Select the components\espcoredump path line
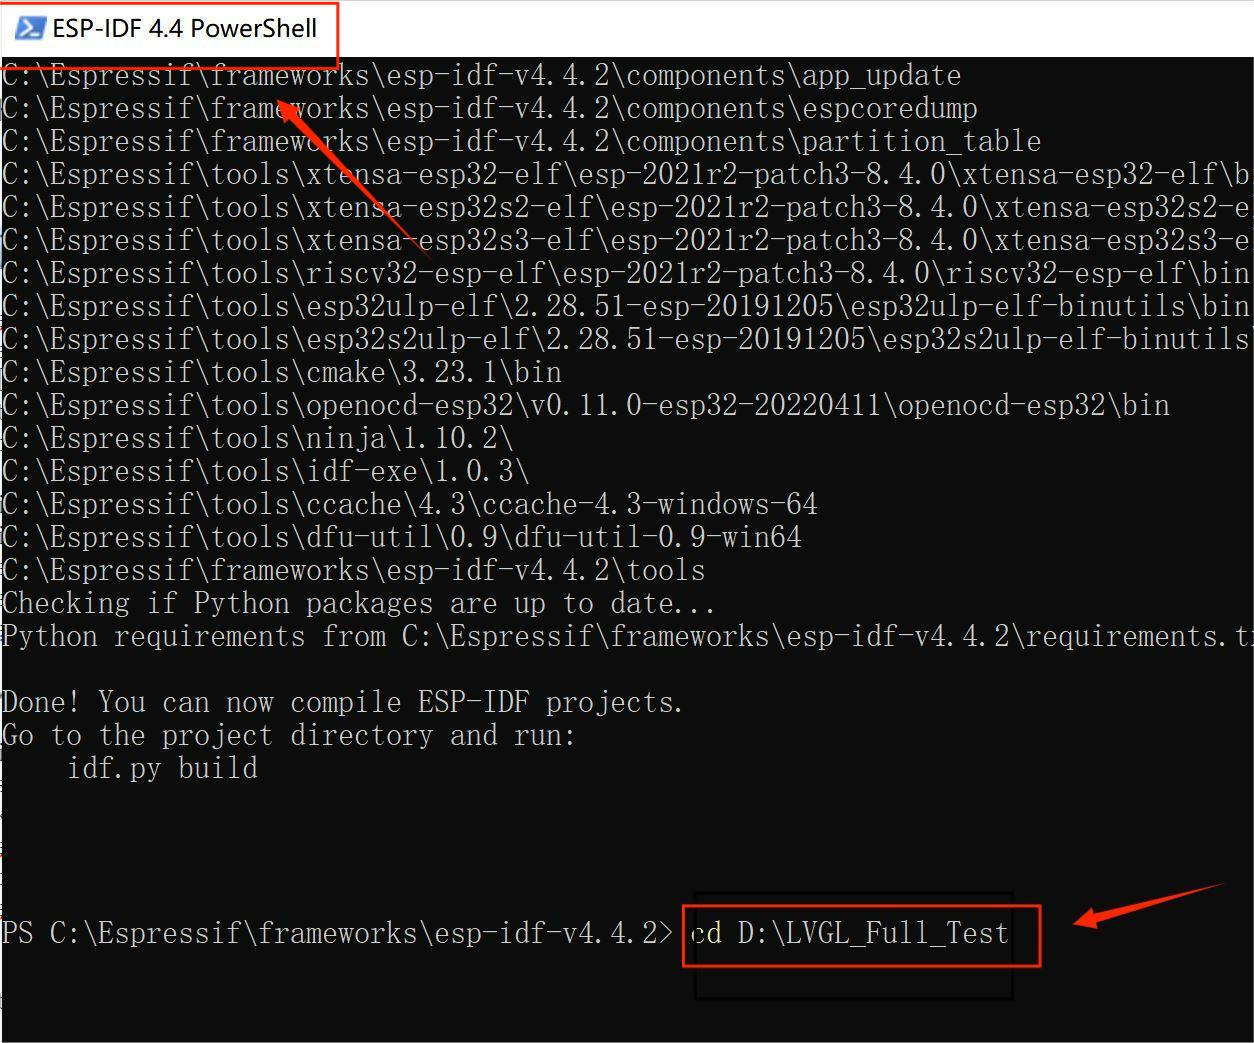The width and height of the screenshot is (1254, 1043). pos(490,108)
